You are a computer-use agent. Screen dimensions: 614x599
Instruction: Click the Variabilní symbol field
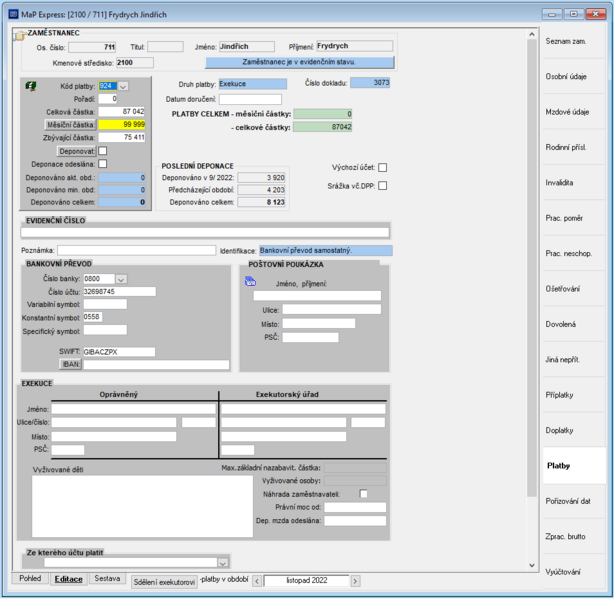105,305
